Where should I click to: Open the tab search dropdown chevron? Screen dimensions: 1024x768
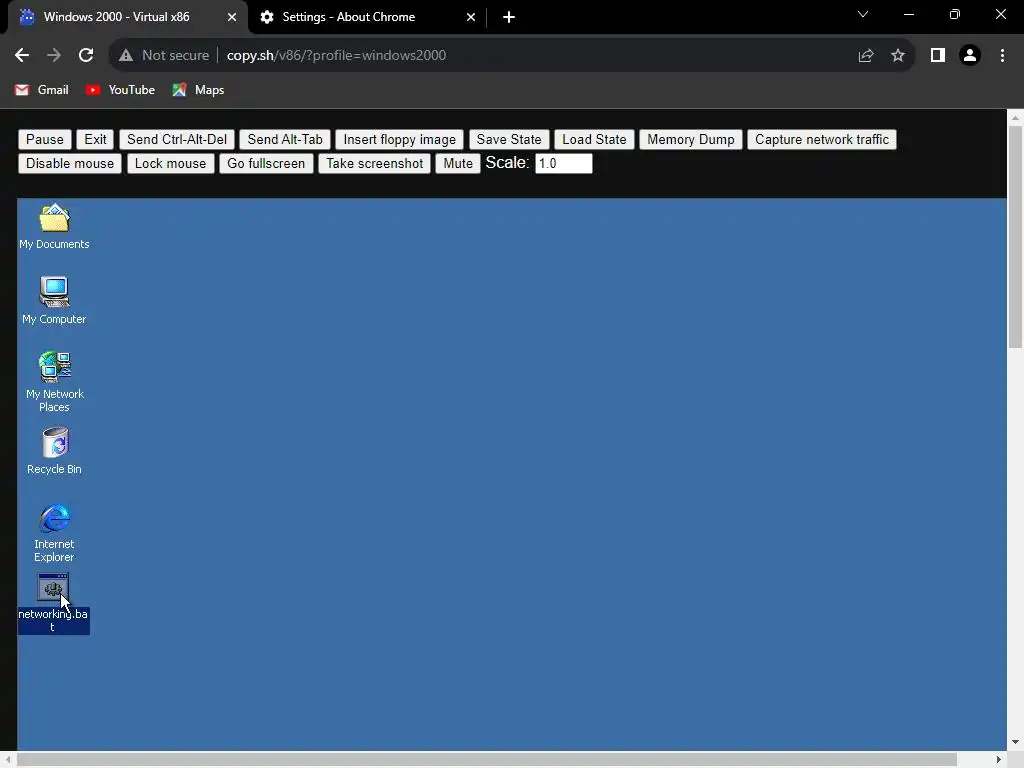tap(863, 14)
